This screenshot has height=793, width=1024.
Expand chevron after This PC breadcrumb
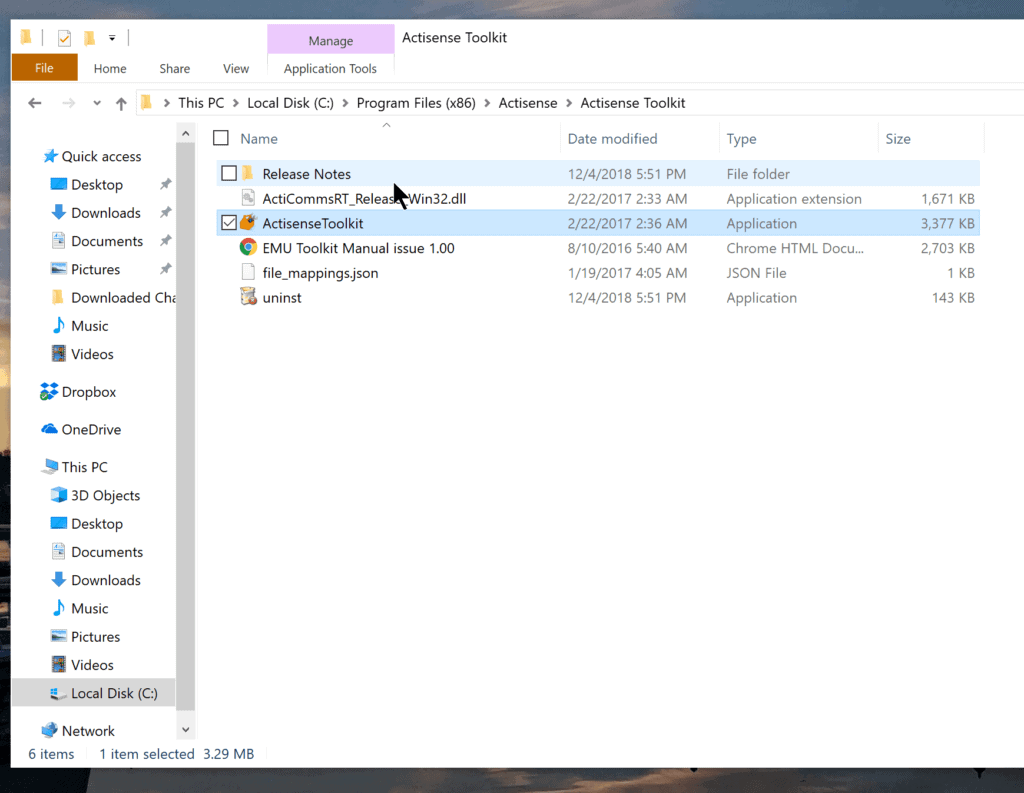click(236, 103)
